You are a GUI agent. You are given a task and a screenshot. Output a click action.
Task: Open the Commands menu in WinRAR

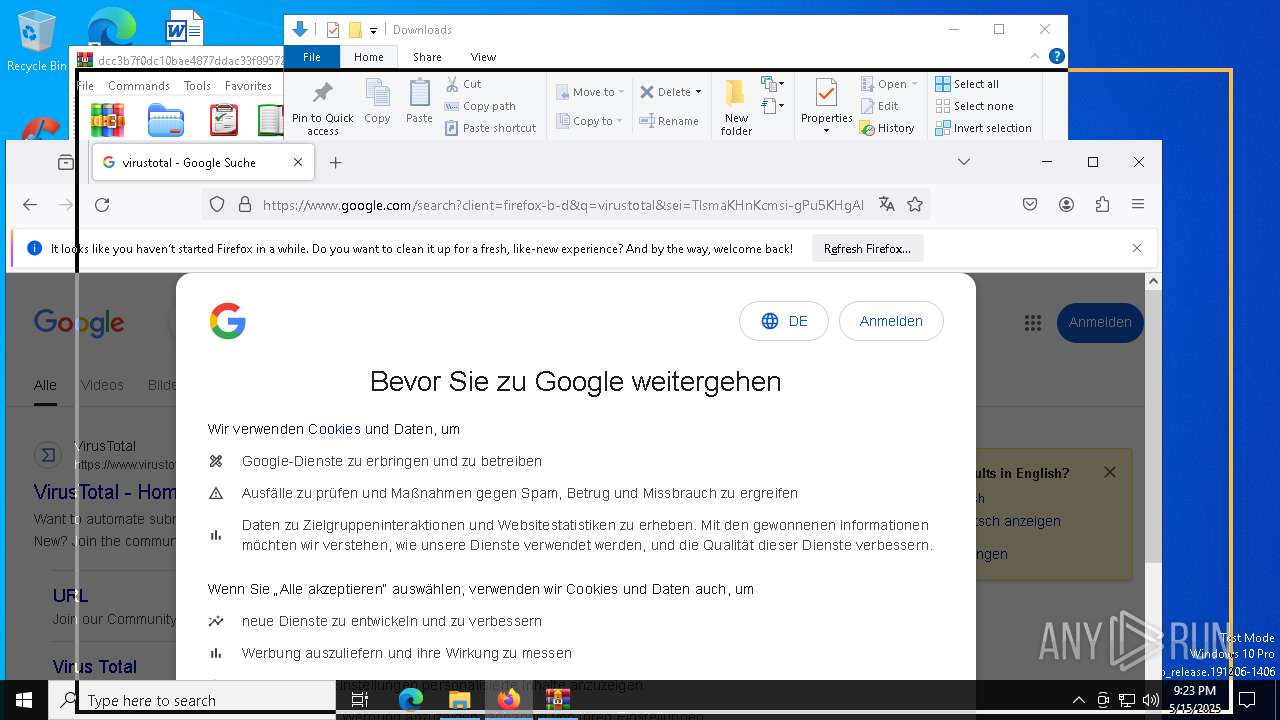click(x=139, y=86)
